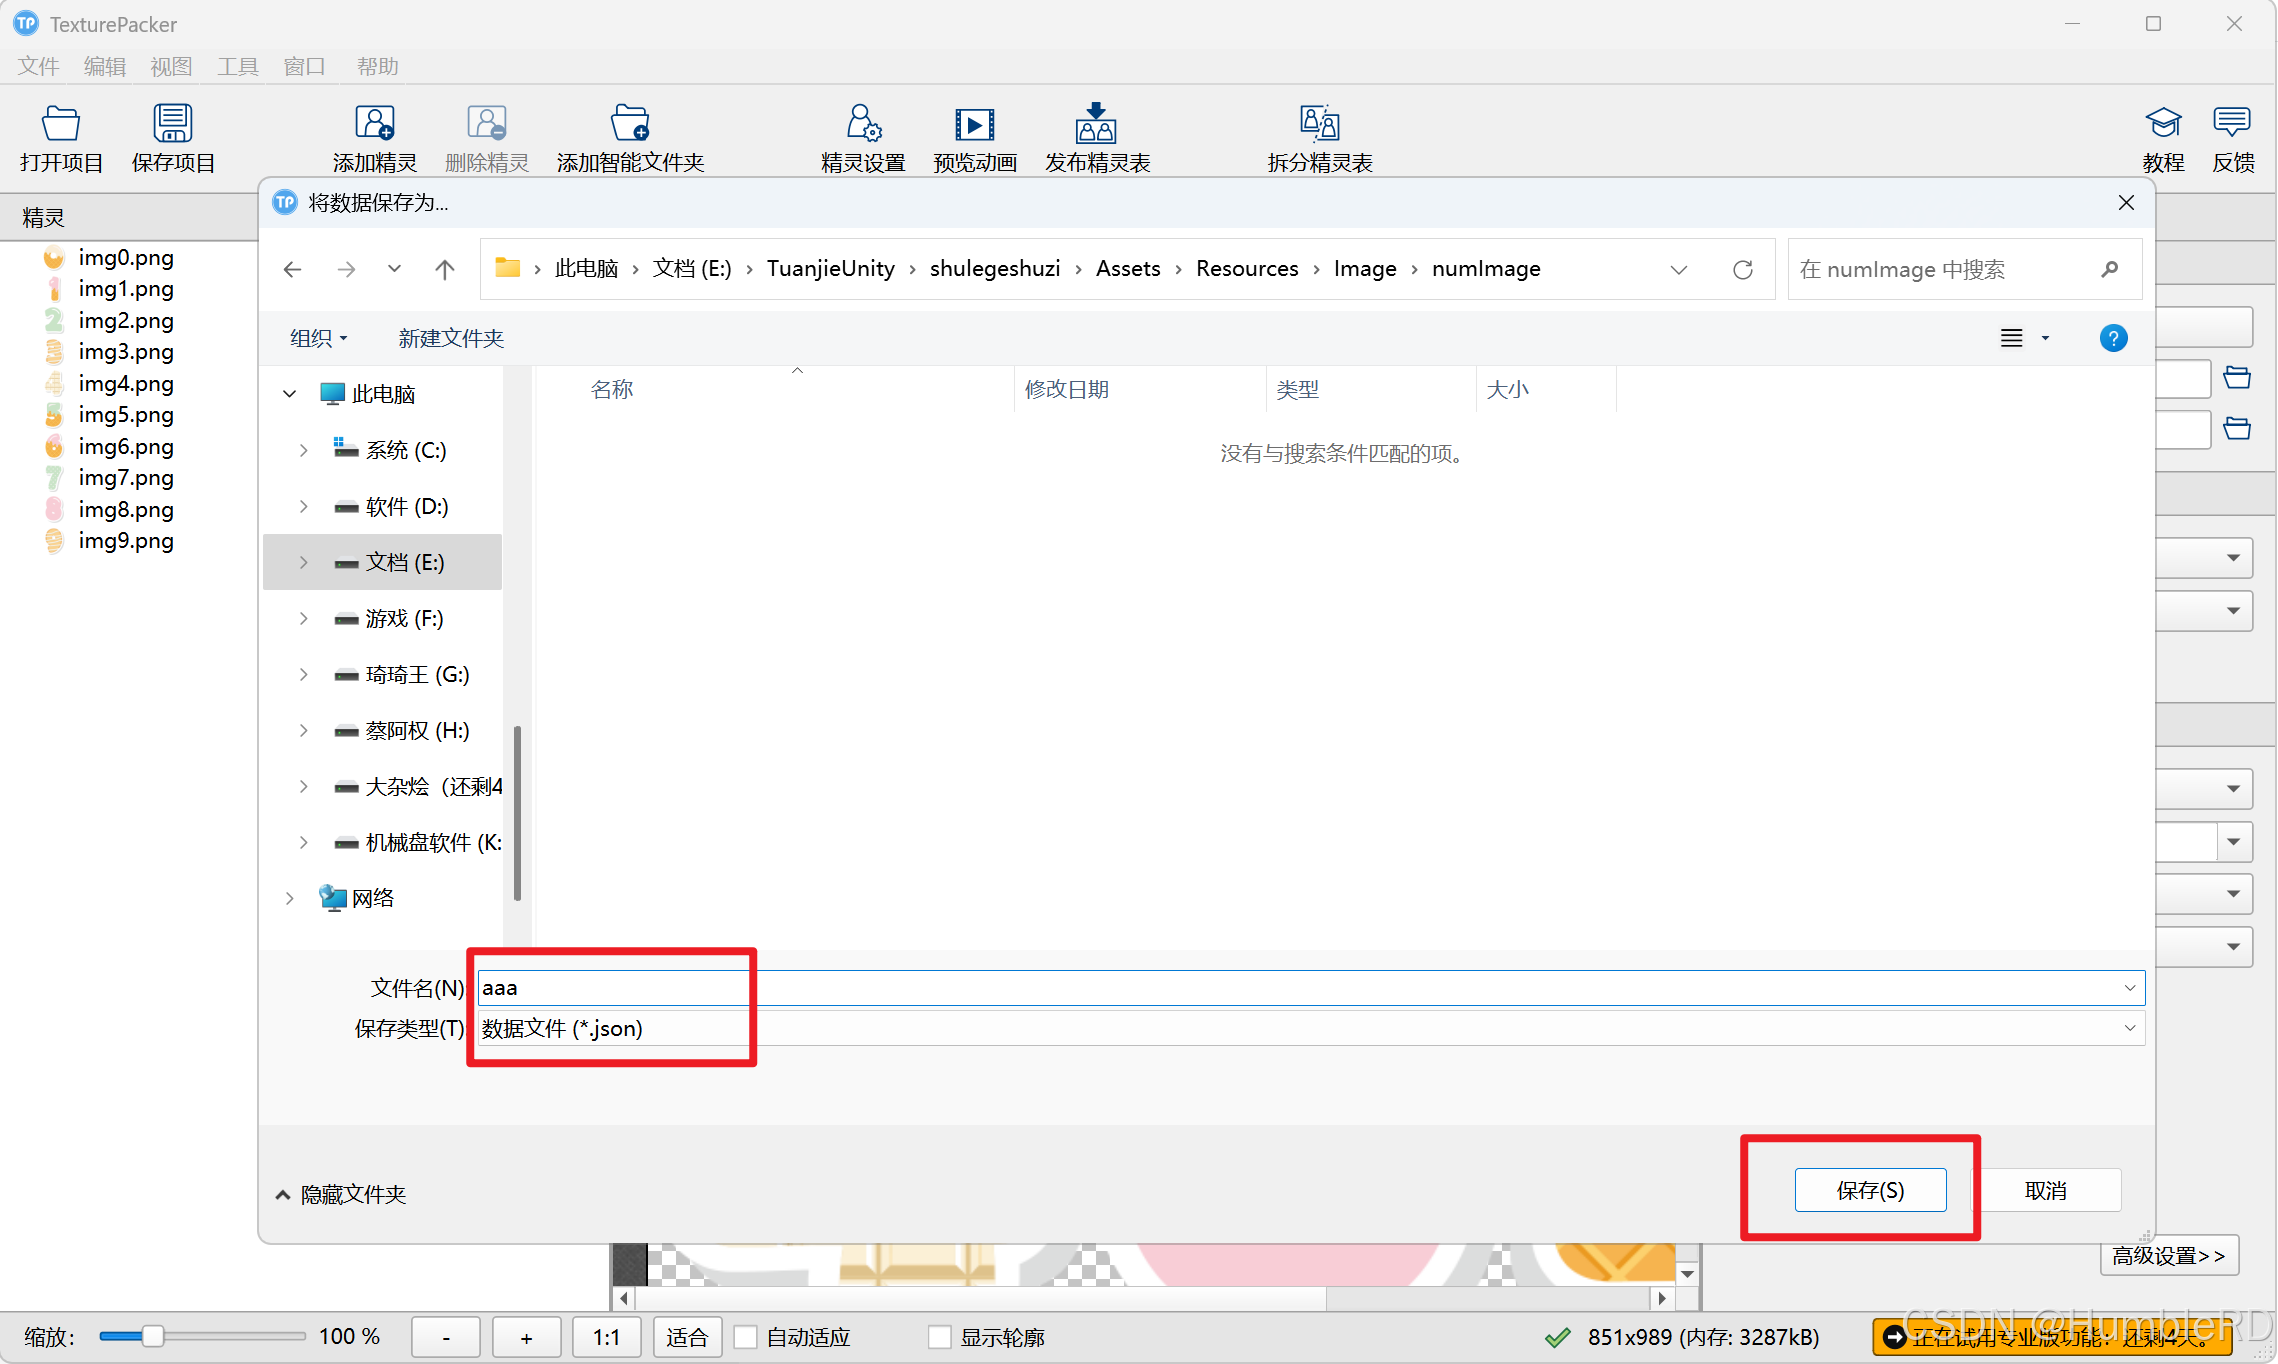The height and width of the screenshot is (1364, 2278).
Task: Enable the 自动适应 checkbox
Action: (x=746, y=1337)
